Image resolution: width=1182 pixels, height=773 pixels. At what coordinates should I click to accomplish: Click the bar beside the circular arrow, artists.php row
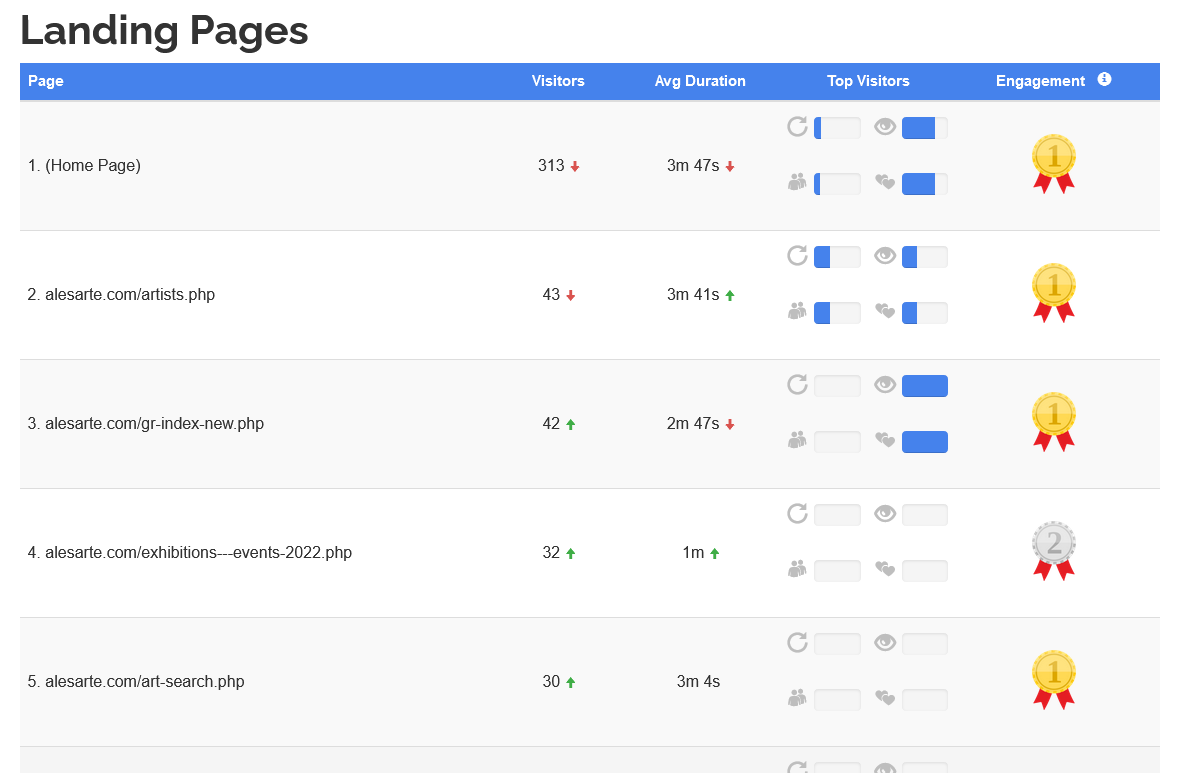click(x=838, y=257)
